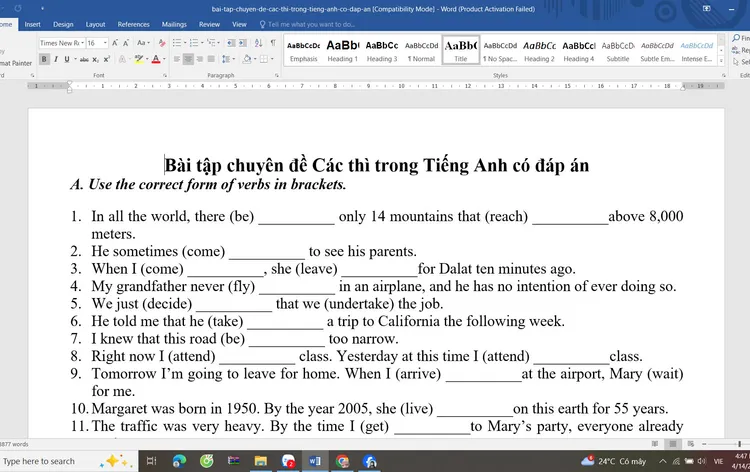Click the Bullets list icon
Image resolution: width=750 pixels, height=472 pixels.
point(176,43)
